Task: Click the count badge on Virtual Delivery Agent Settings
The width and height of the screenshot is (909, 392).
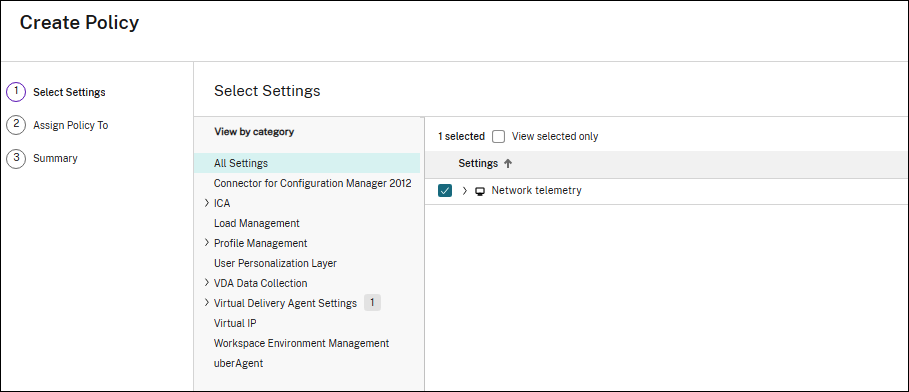Action: point(372,303)
